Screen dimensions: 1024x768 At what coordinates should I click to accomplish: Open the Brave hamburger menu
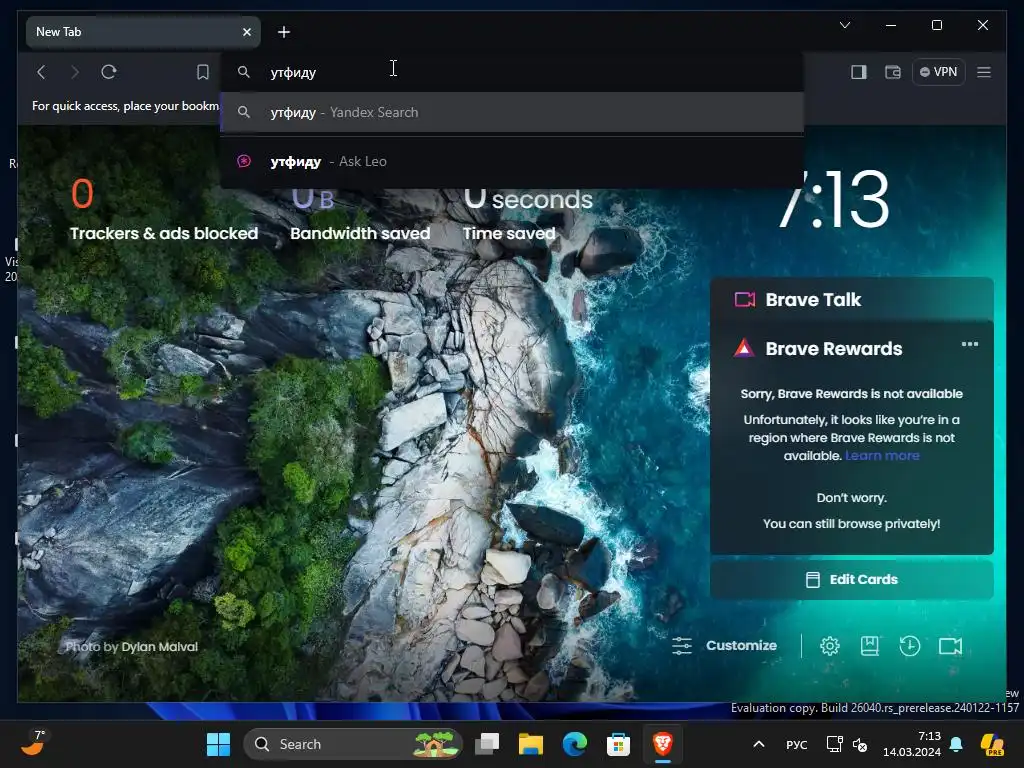984,72
